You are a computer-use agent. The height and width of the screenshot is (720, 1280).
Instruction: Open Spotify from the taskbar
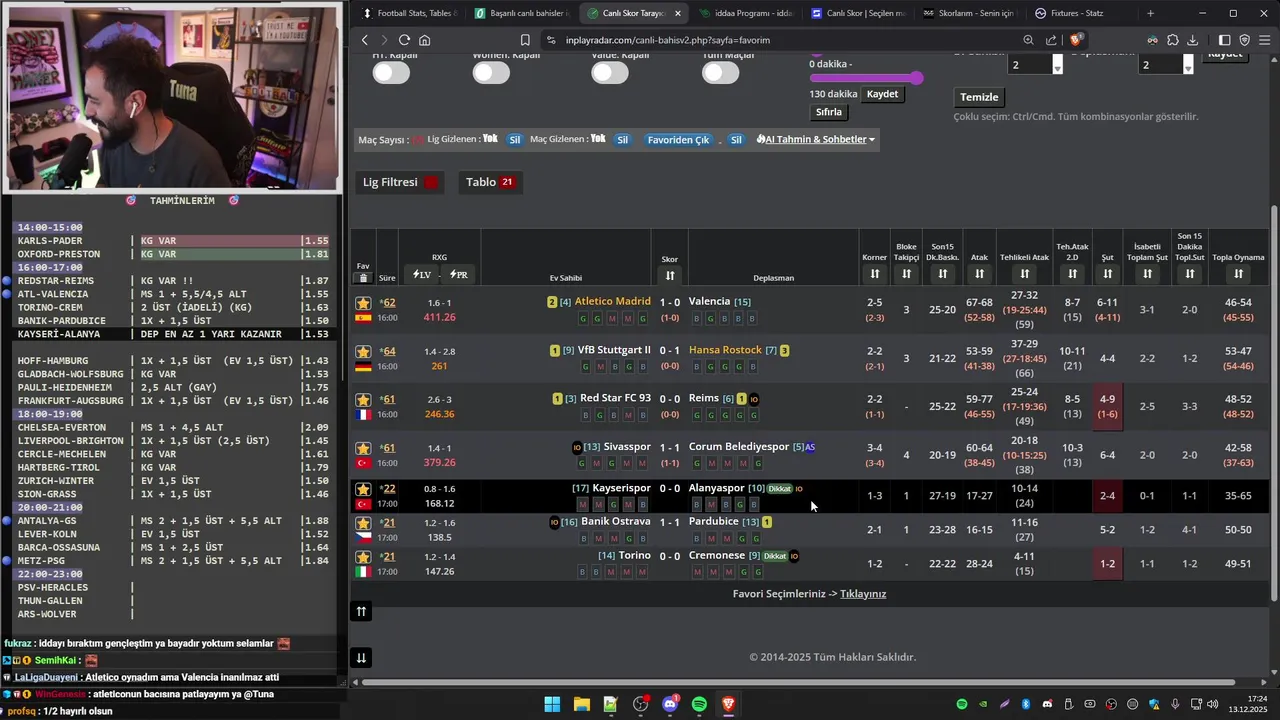click(699, 704)
